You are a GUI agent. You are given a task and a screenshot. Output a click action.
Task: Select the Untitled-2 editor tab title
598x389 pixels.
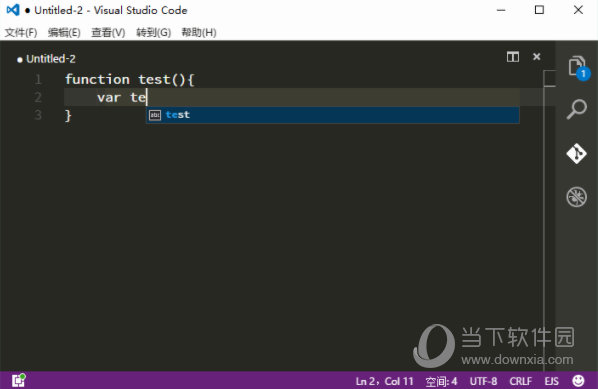(51, 59)
